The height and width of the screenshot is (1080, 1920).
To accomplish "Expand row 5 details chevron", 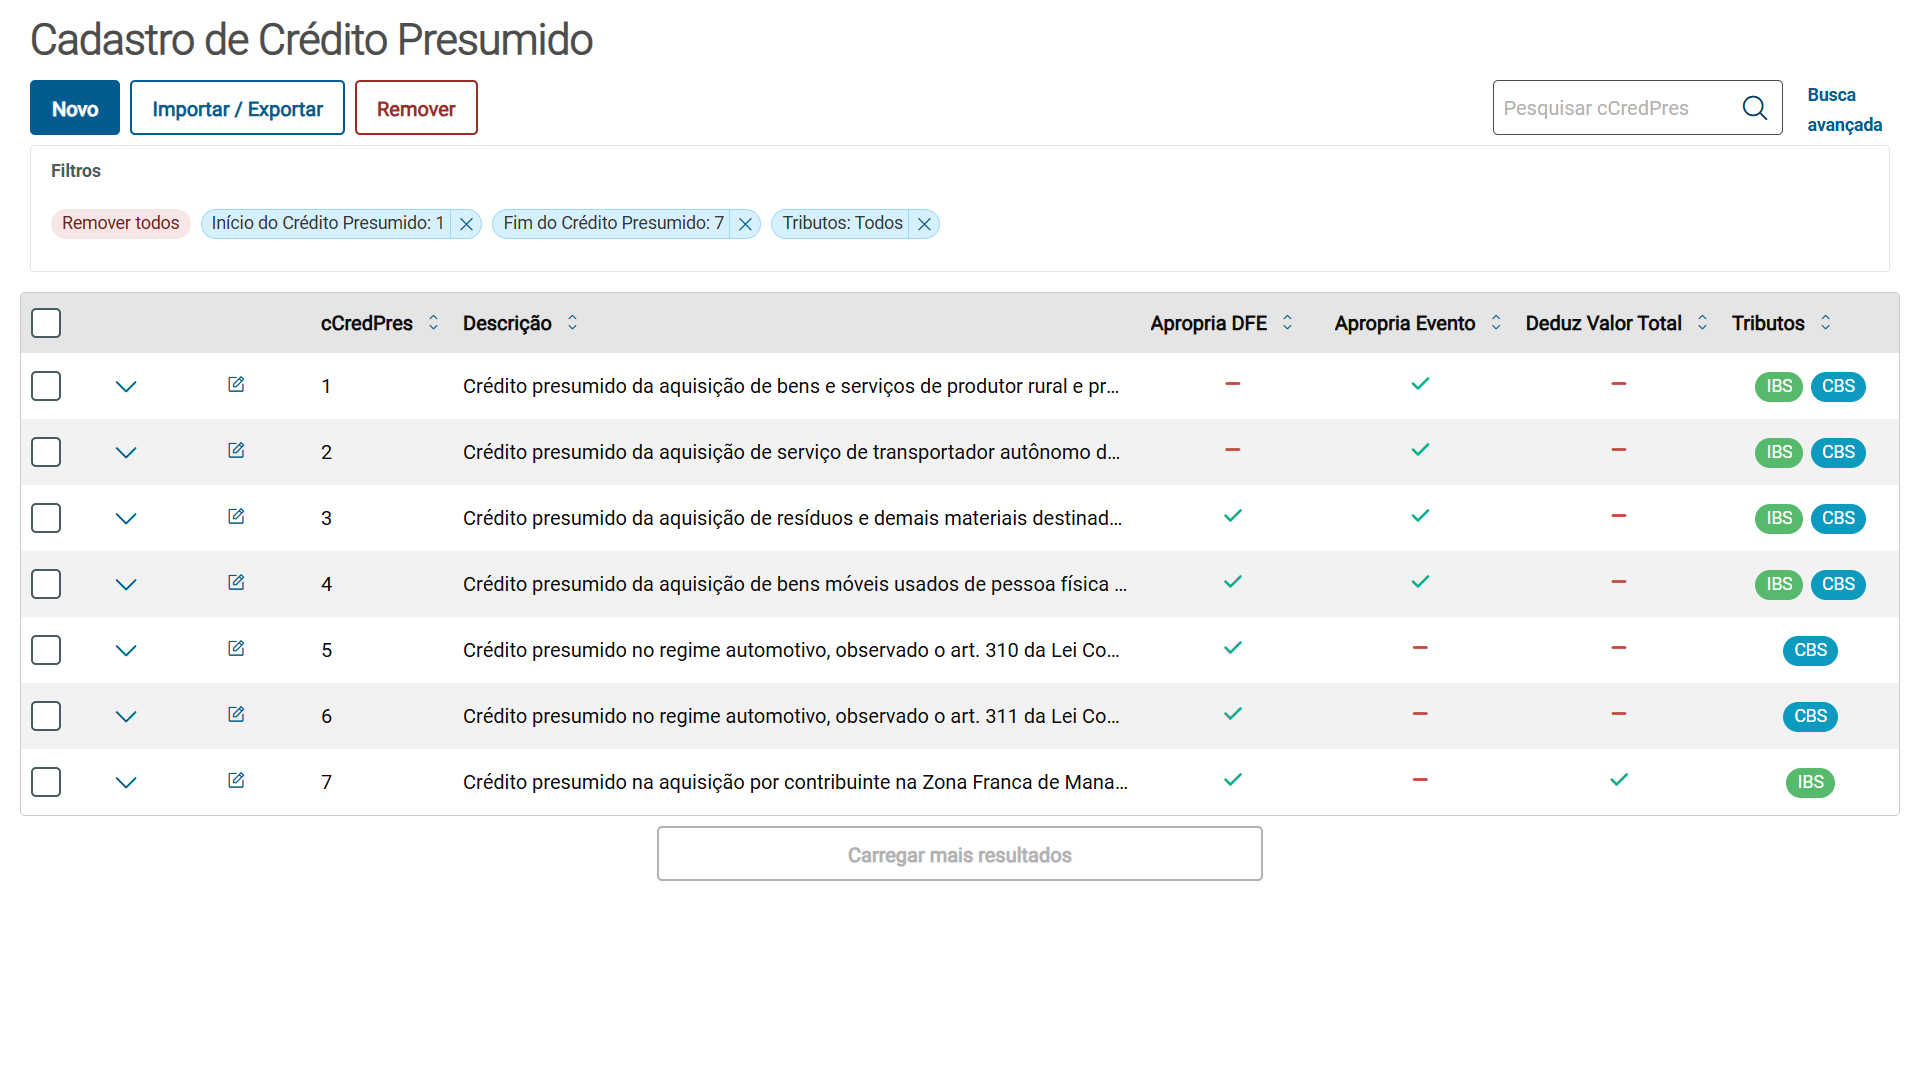I will (x=126, y=650).
